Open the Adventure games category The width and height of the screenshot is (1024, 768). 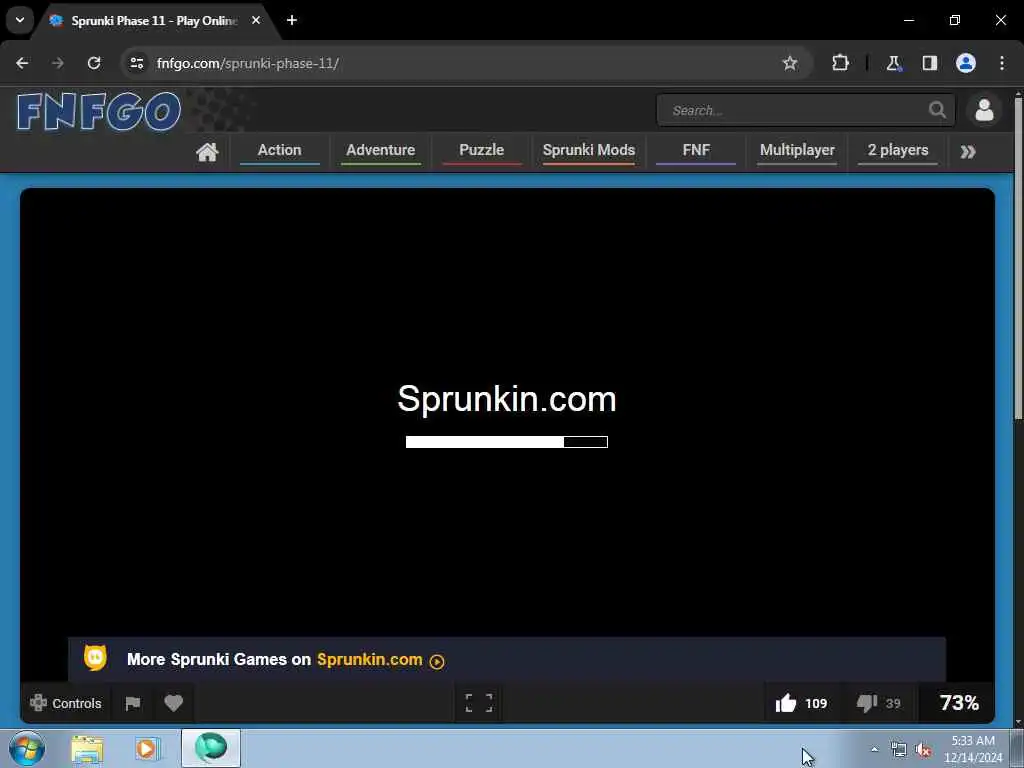point(381,150)
